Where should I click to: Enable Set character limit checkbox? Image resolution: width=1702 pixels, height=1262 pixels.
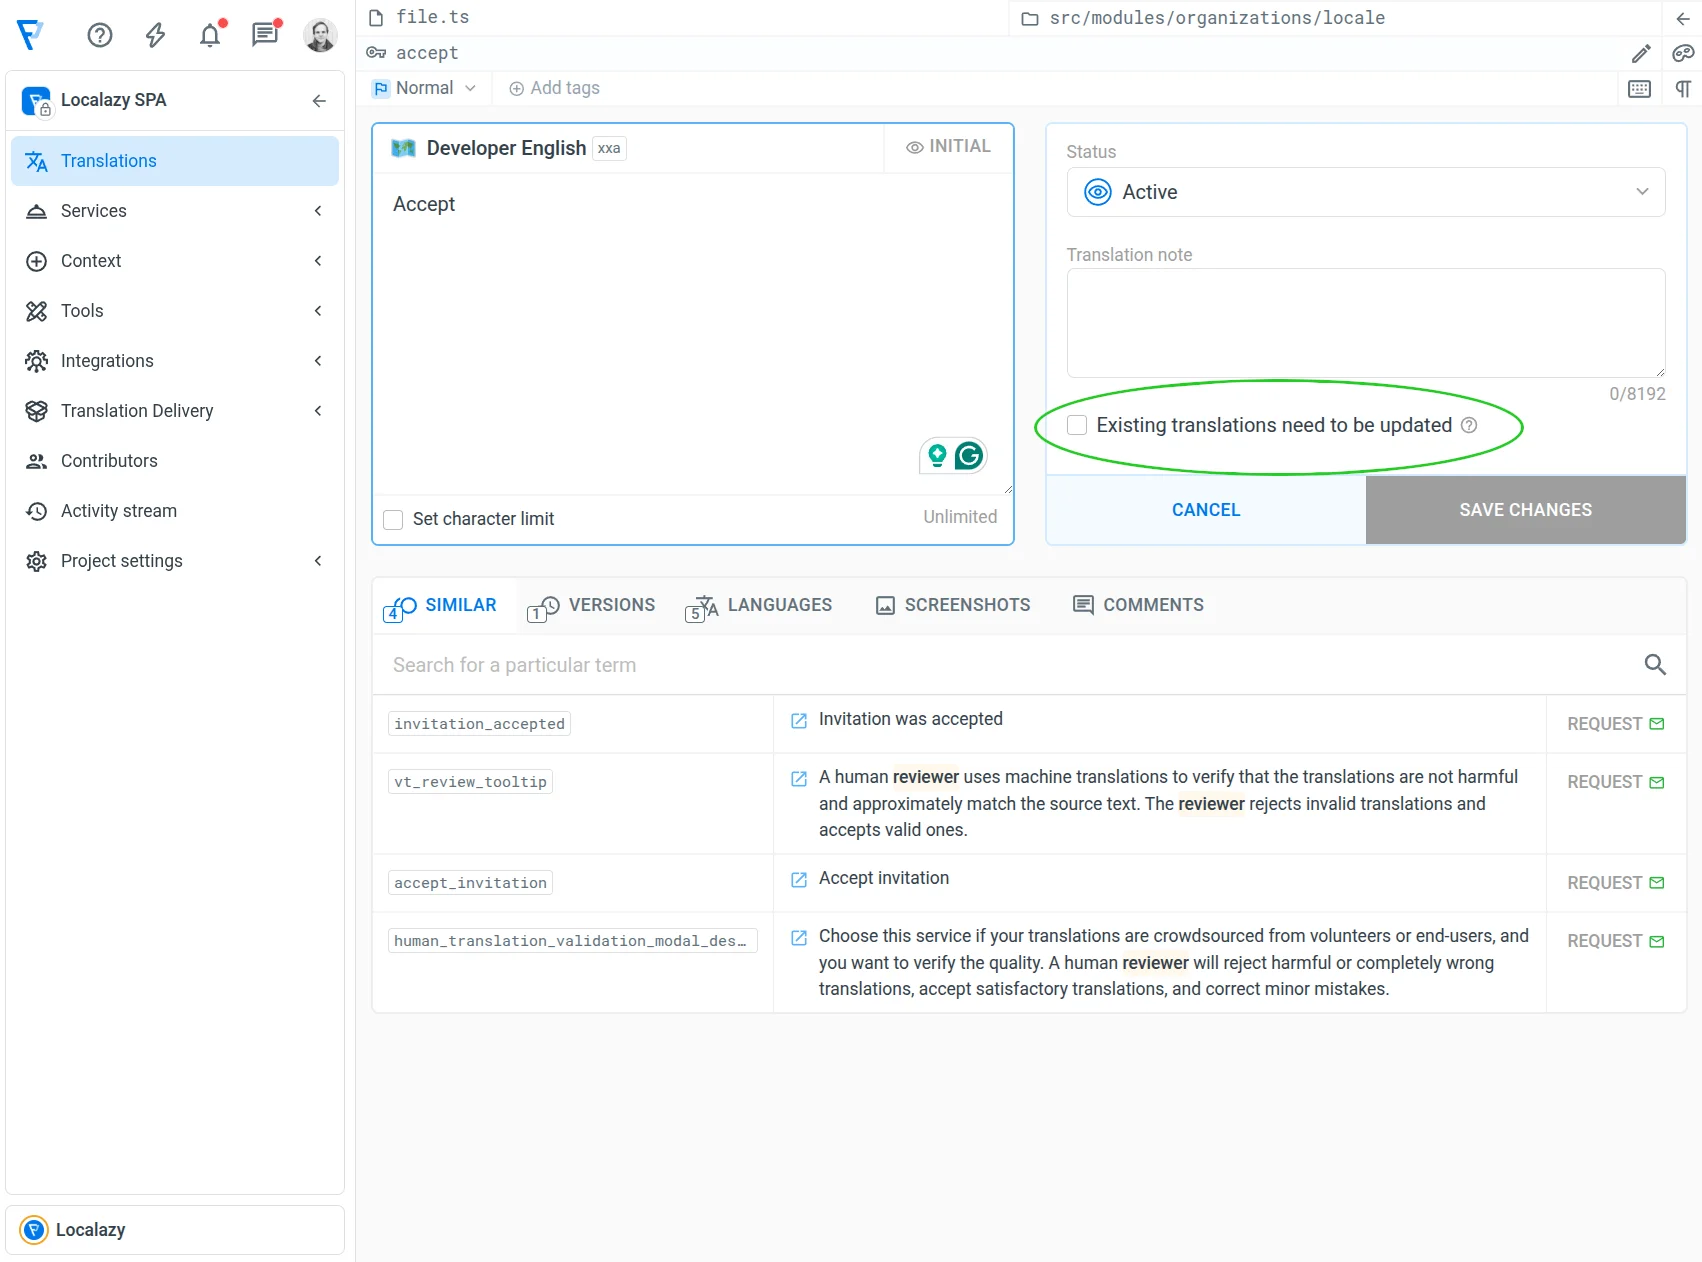394,519
